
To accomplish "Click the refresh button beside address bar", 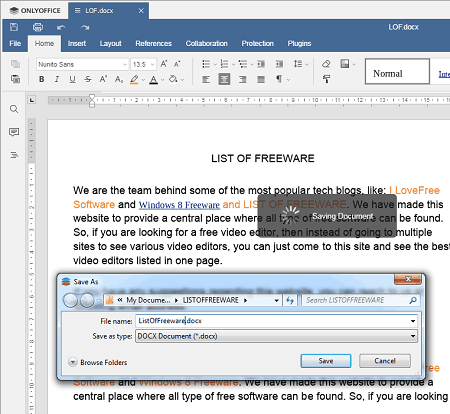I will 290,300.
